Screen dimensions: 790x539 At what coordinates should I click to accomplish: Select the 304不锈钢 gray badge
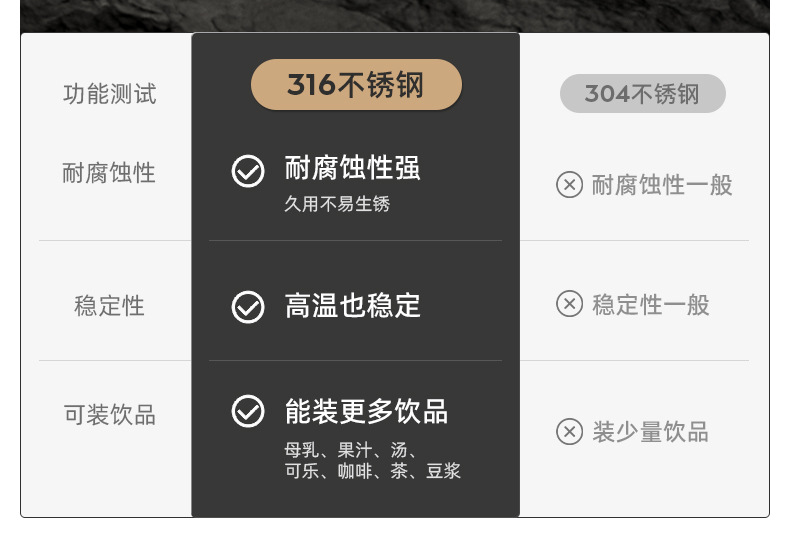[642, 94]
